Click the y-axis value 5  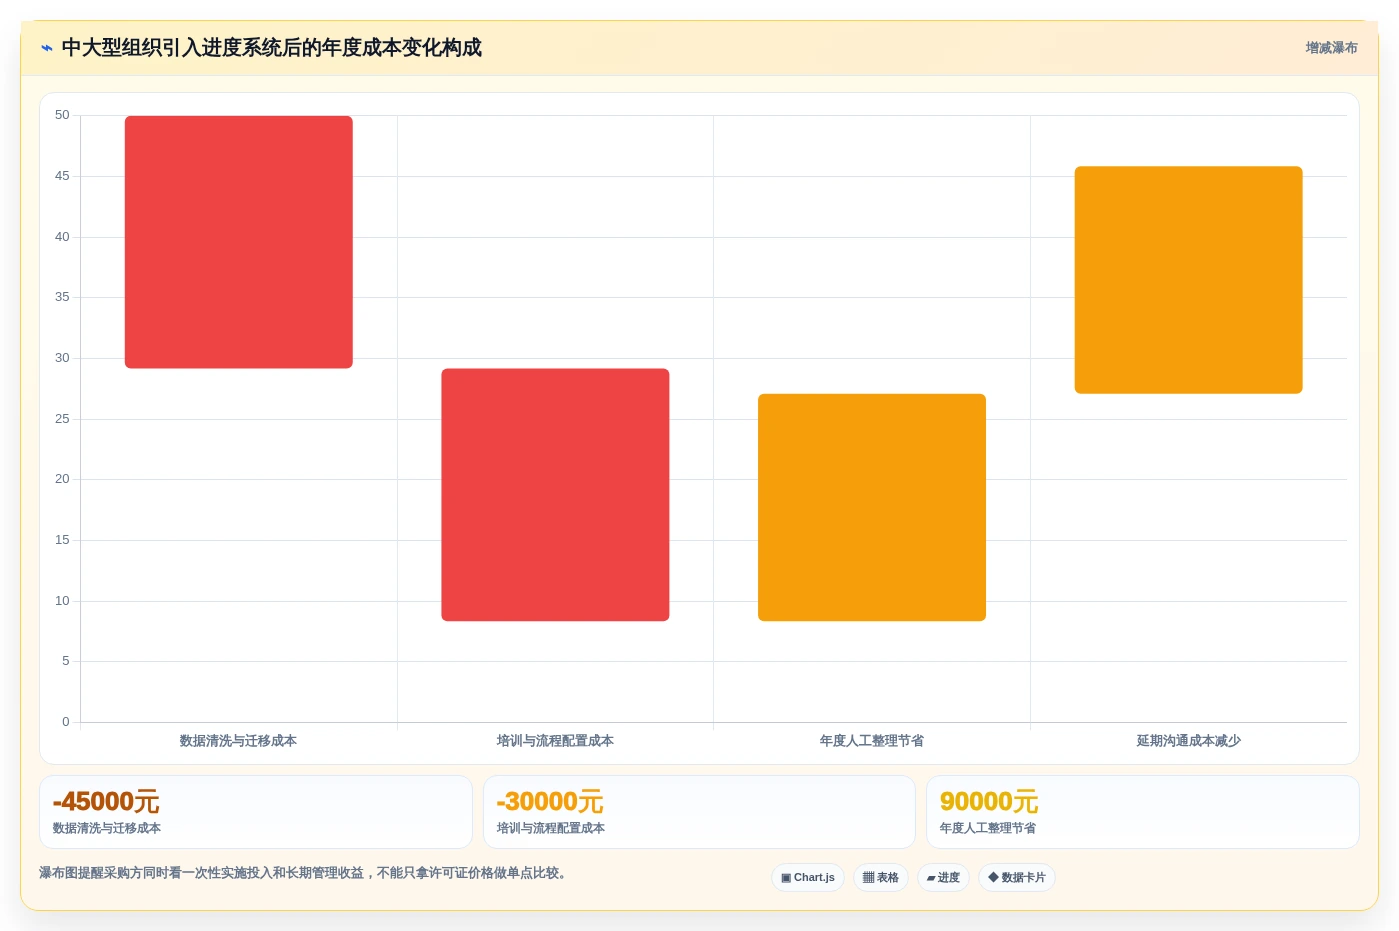coord(66,661)
